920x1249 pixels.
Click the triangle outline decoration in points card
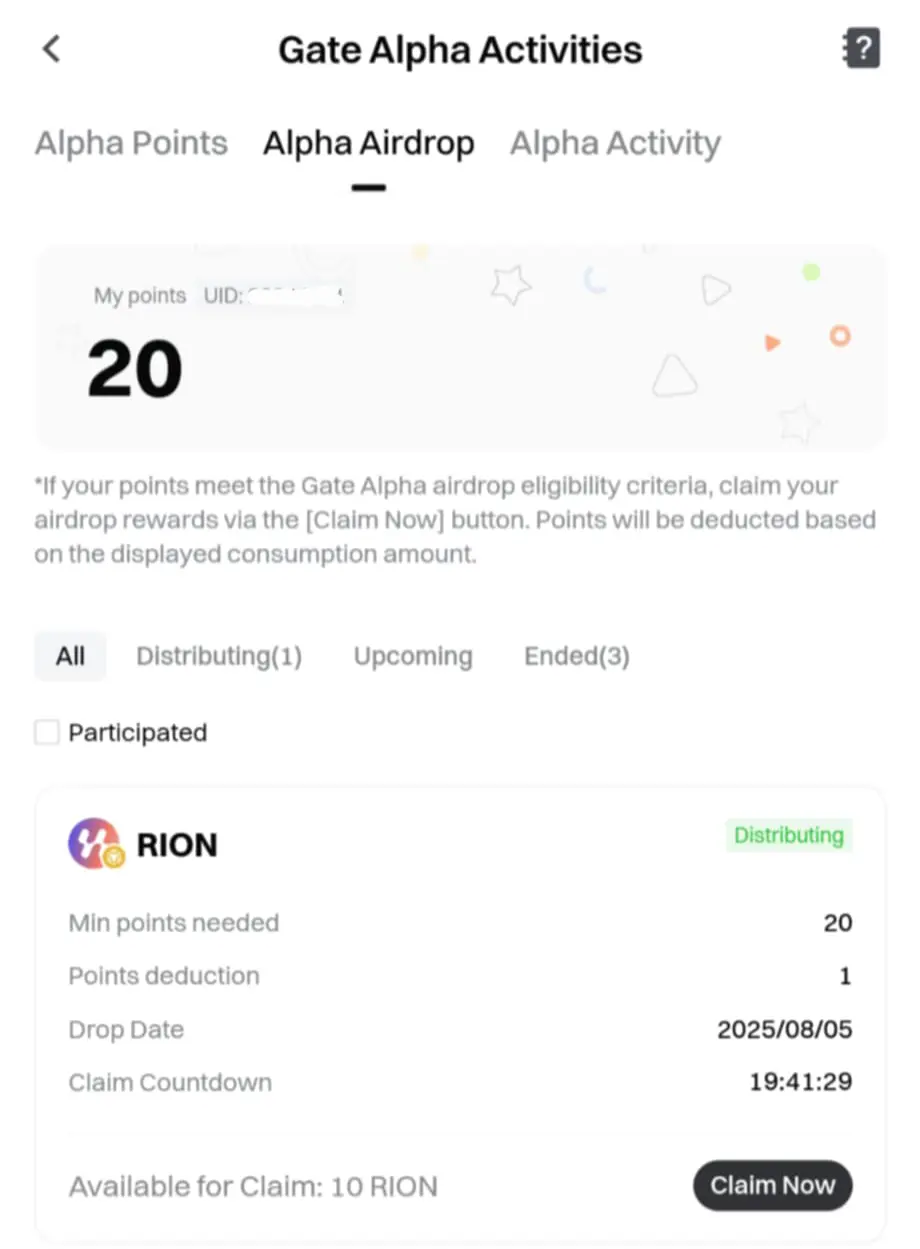[x=674, y=376]
